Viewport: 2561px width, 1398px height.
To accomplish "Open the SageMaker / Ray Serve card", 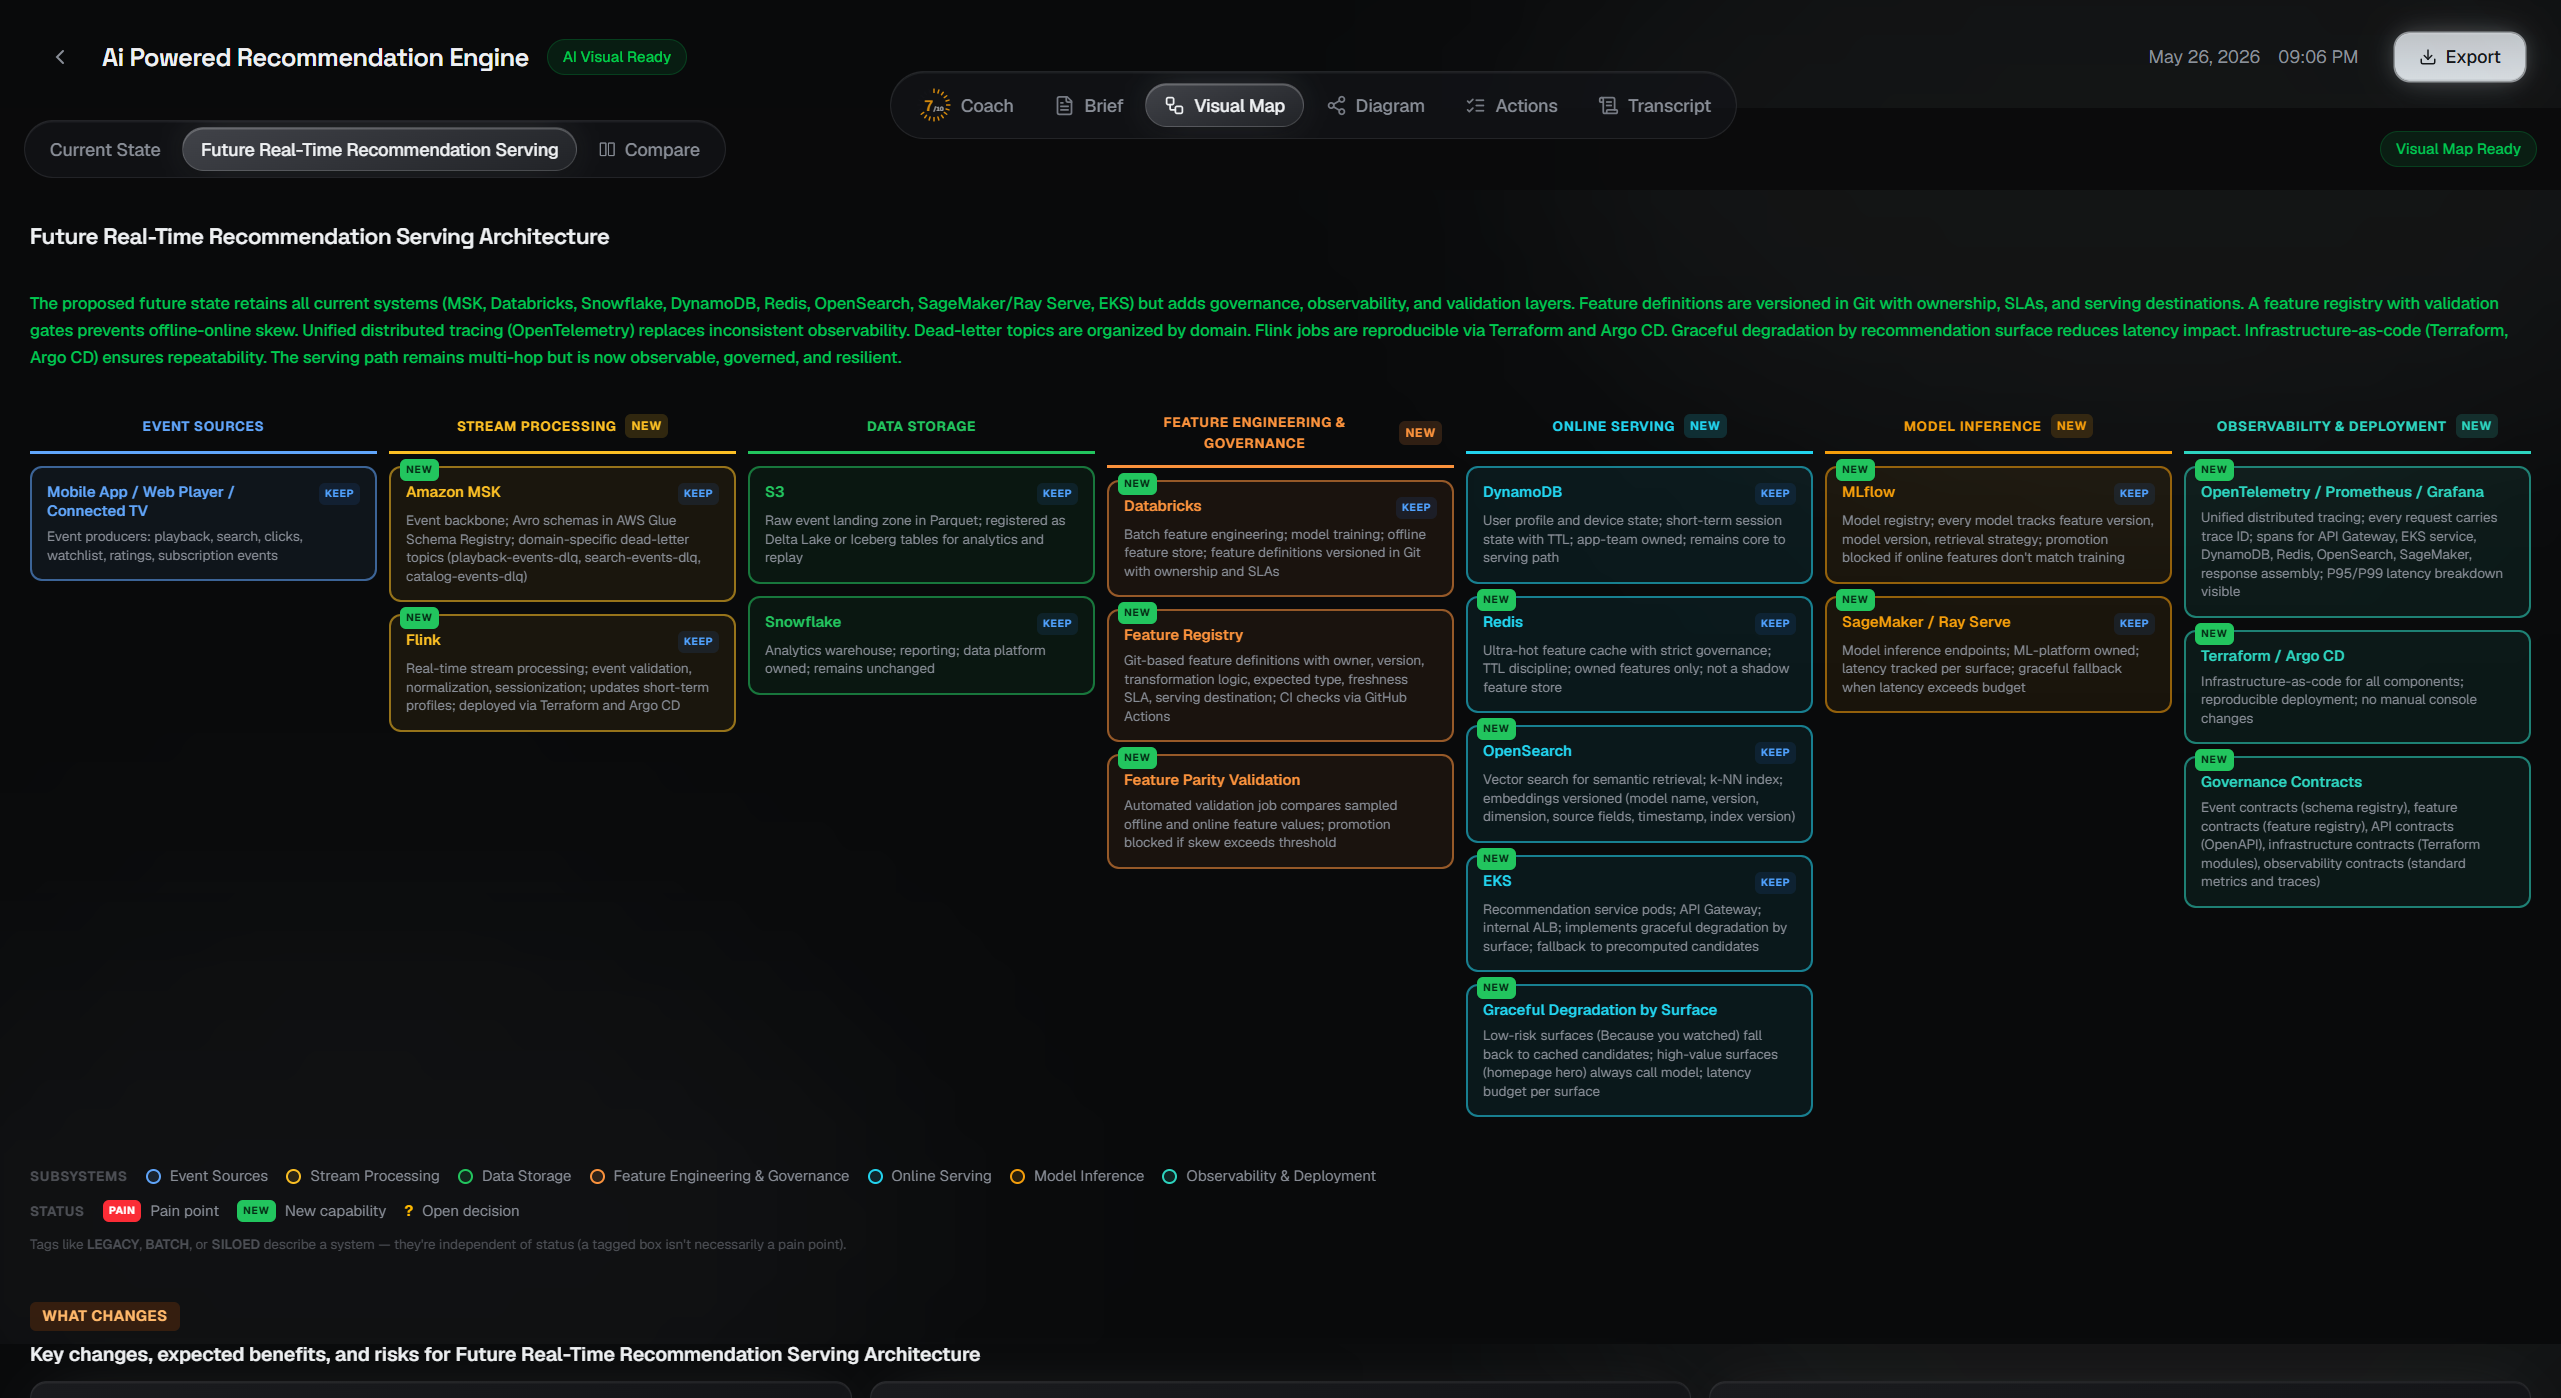I will 1998,655.
